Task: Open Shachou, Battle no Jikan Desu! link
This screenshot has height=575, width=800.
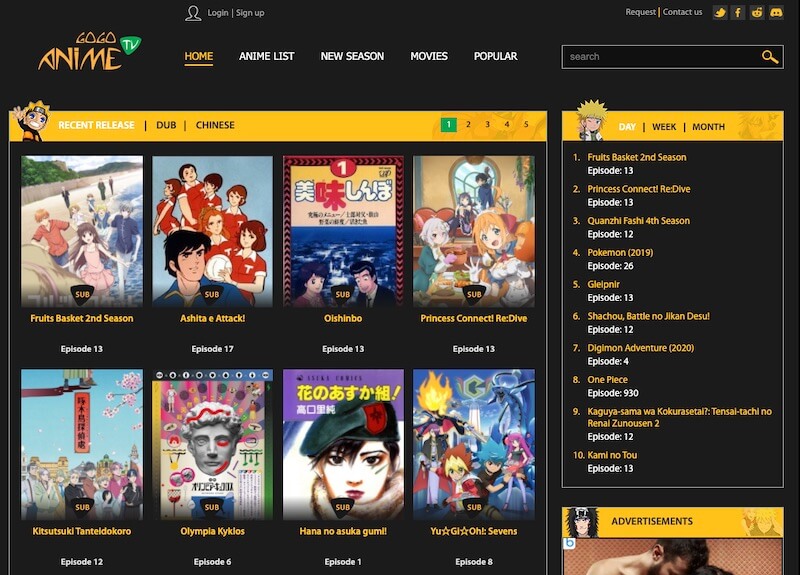Action: [648, 316]
